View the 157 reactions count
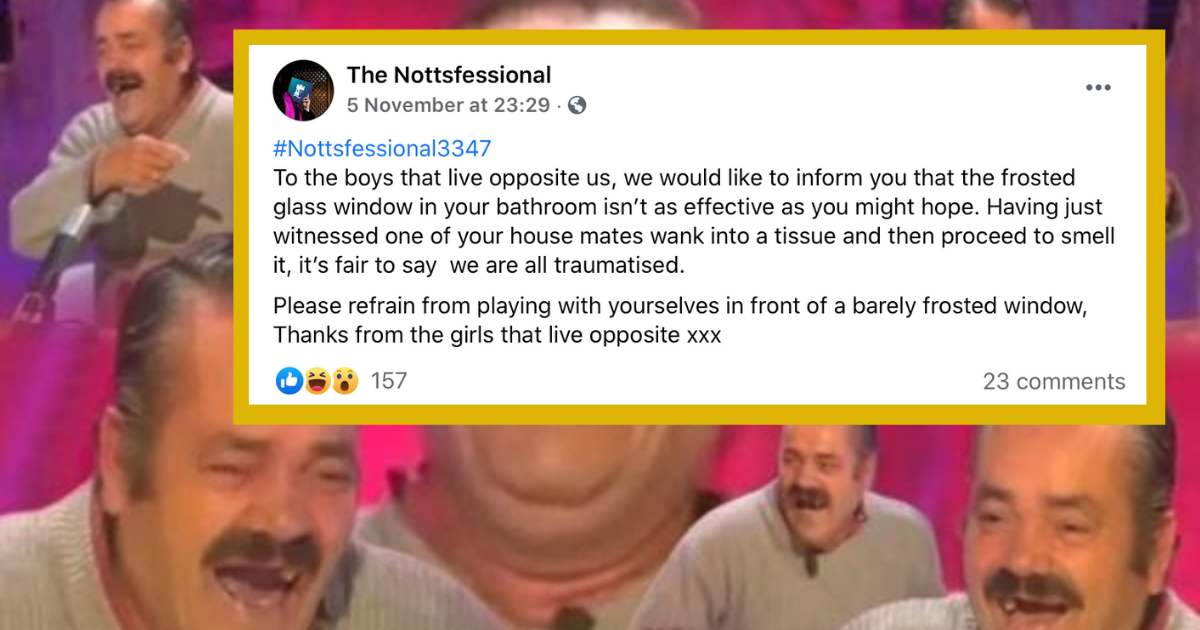The image size is (1200, 630). tap(389, 381)
